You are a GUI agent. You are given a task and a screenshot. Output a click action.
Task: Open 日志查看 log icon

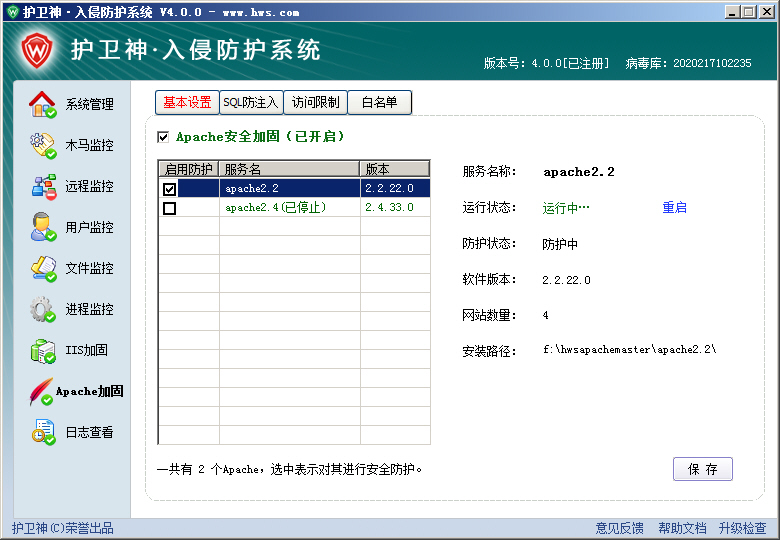(43, 432)
